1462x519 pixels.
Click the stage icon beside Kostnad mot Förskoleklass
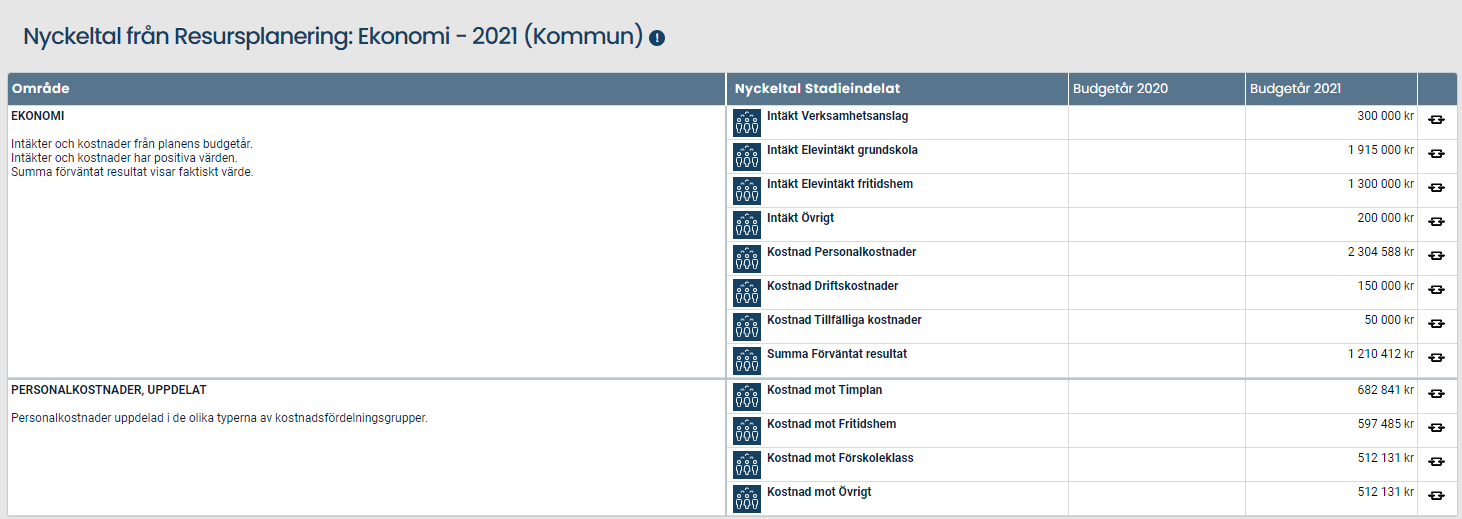pyautogui.click(x=747, y=465)
